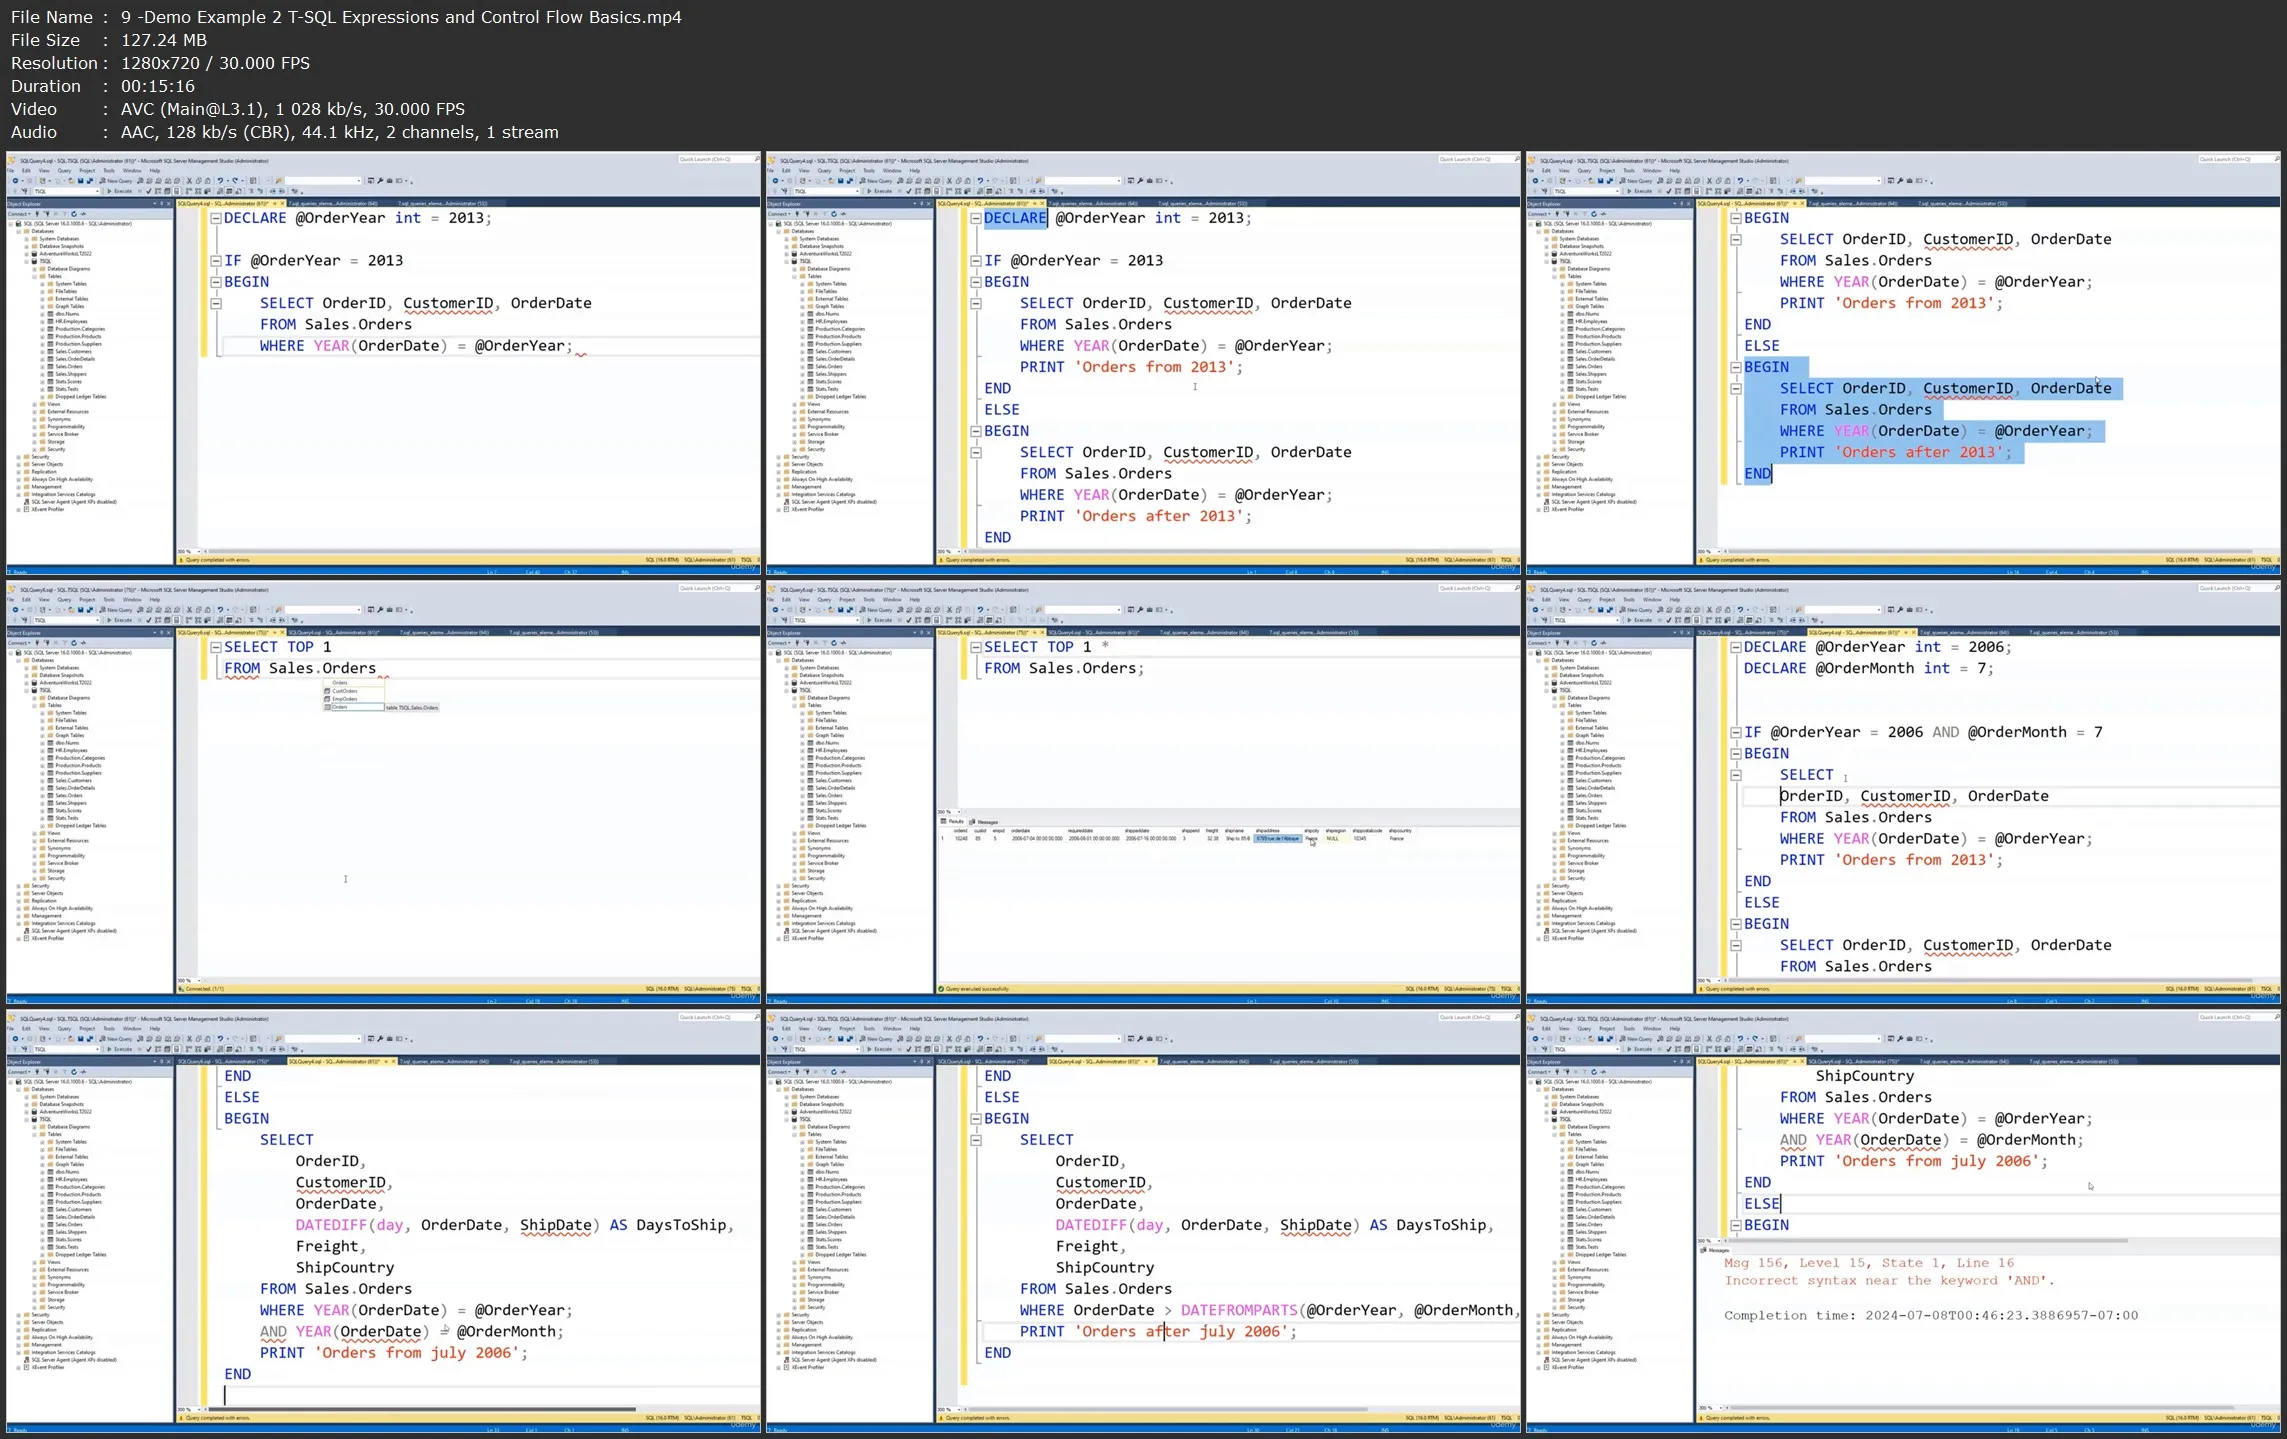Expand the Replication node in results-grid frame tree
Image resolution: width=2287 pixels, height=1439 pixels.
pyautogui.click(x=778, y=901)
